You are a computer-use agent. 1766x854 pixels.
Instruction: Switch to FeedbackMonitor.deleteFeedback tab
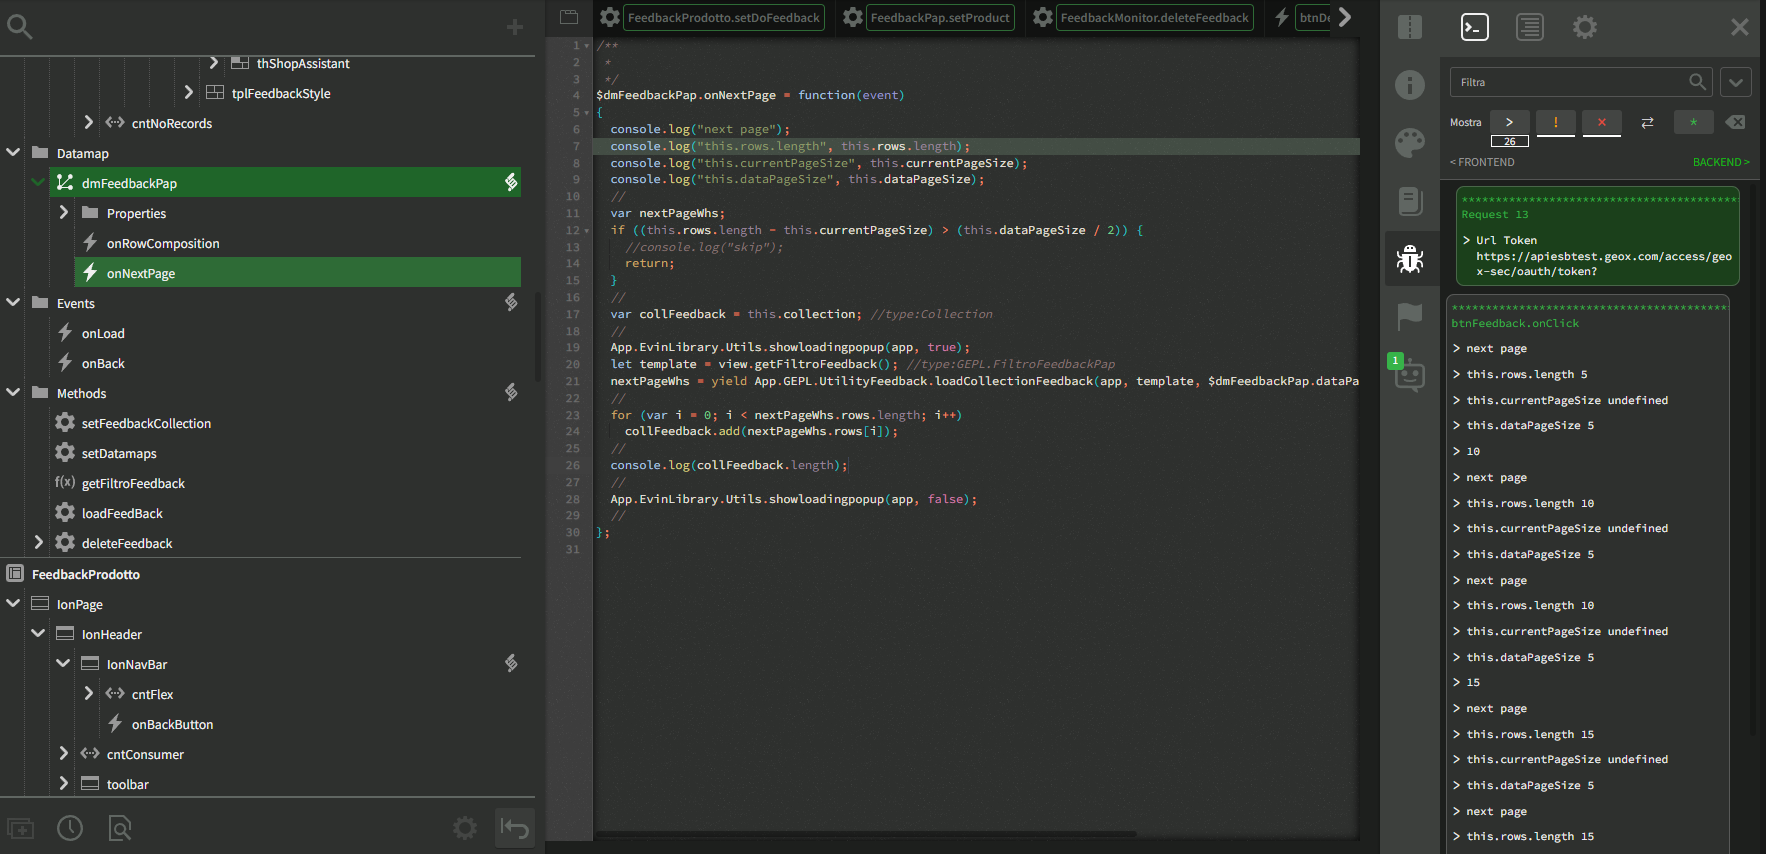click(x=1154, y=18)
